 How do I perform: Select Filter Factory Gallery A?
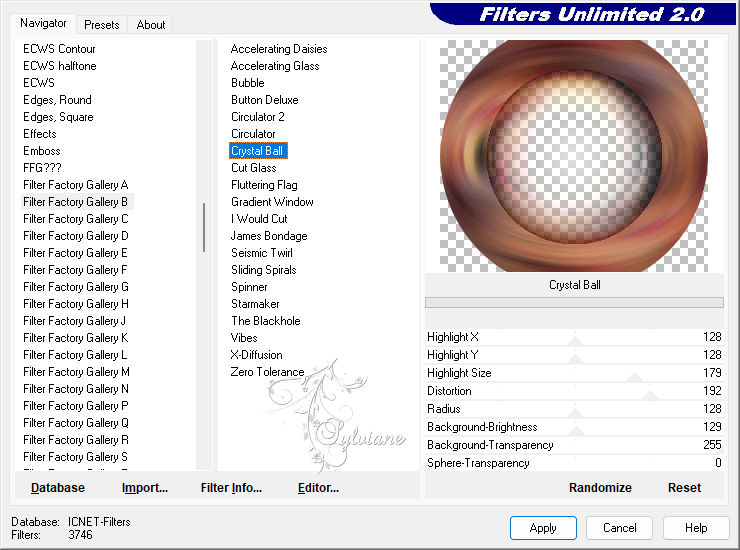pos(76,185)
